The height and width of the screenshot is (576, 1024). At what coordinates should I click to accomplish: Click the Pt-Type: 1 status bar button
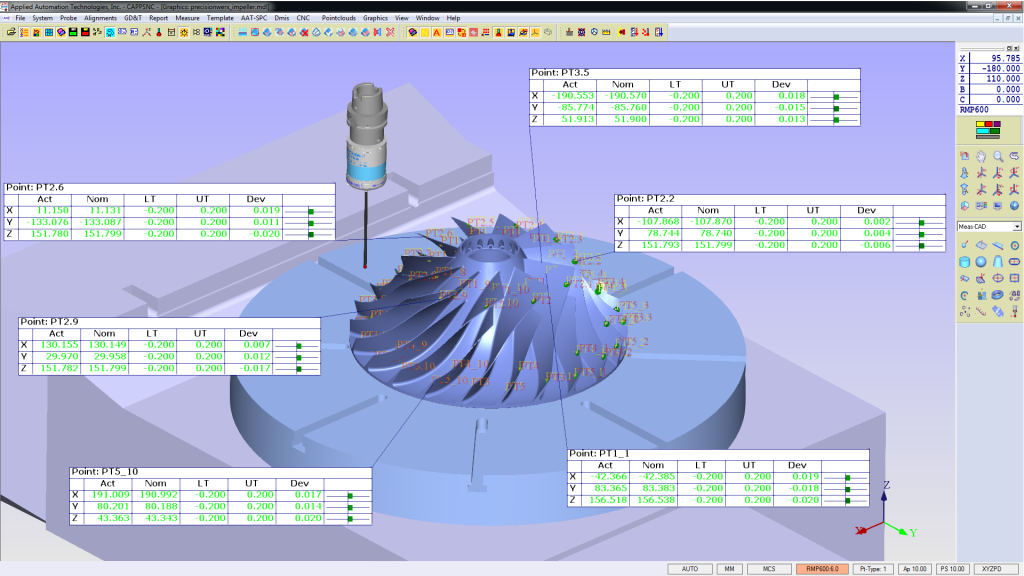[x=873, y=566]
